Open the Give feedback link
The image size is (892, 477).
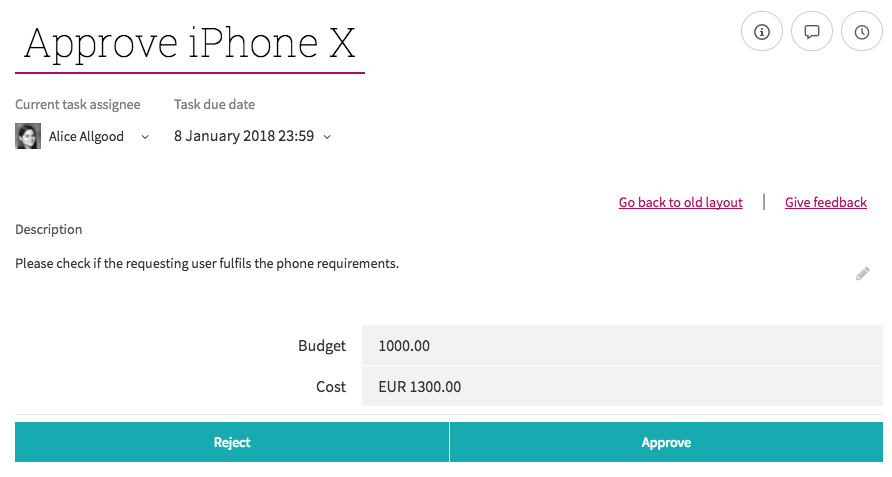click(825, 202)
